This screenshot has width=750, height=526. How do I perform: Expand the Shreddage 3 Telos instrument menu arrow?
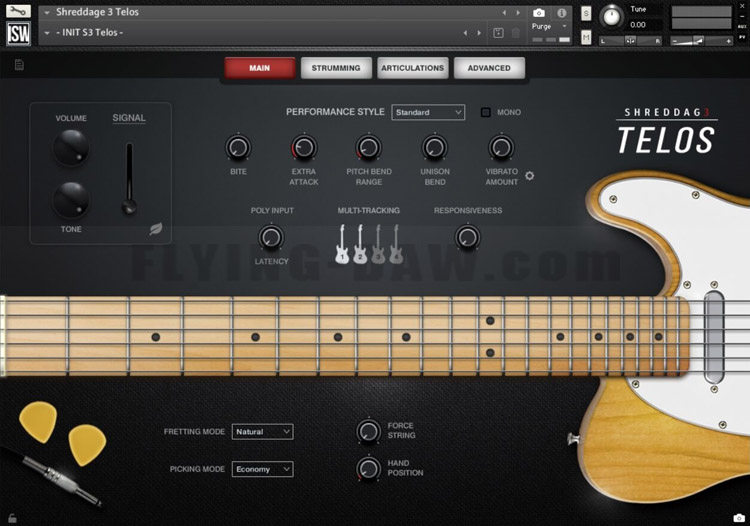pyautogui.click(x=47, y=13)
